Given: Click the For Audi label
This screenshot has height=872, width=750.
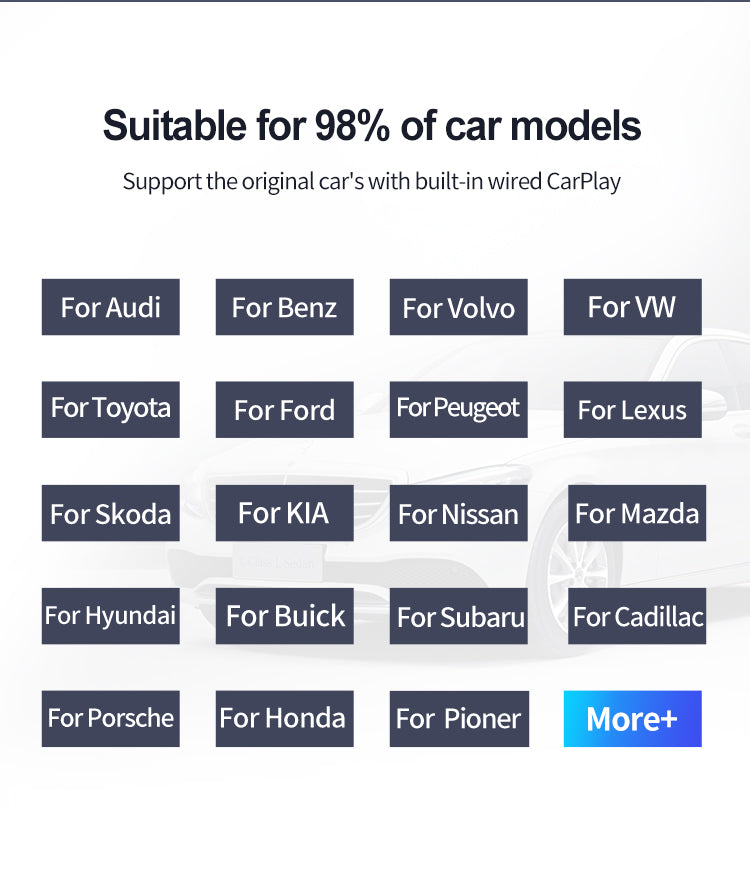Looking at the screenshot, I should click(110, 307).
